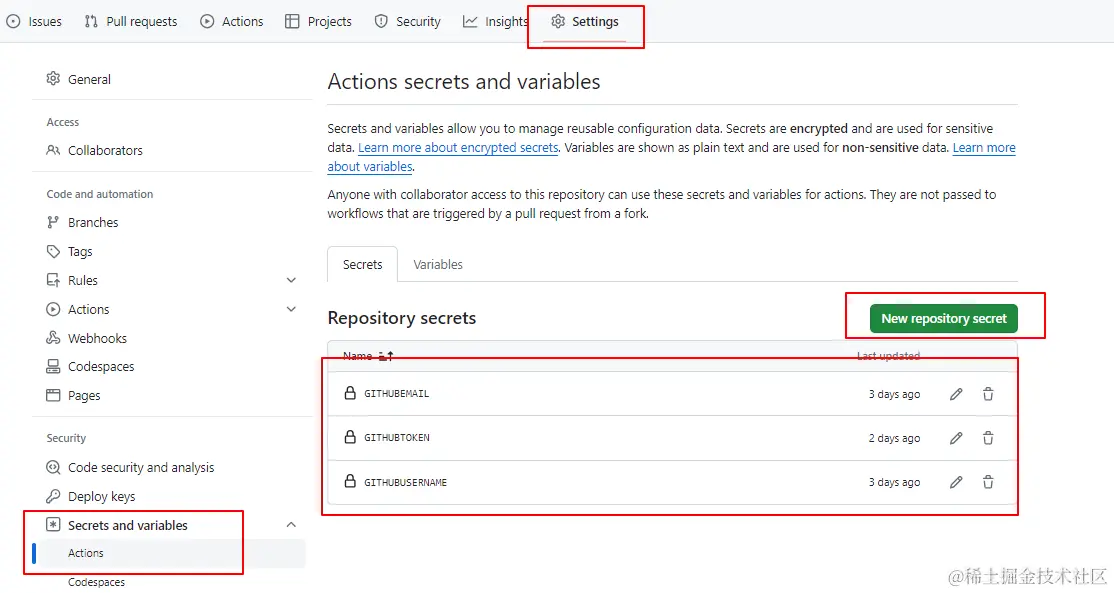
Task: Click the lock icon beside GITHUBEMAIL
Action: point(350,393)
